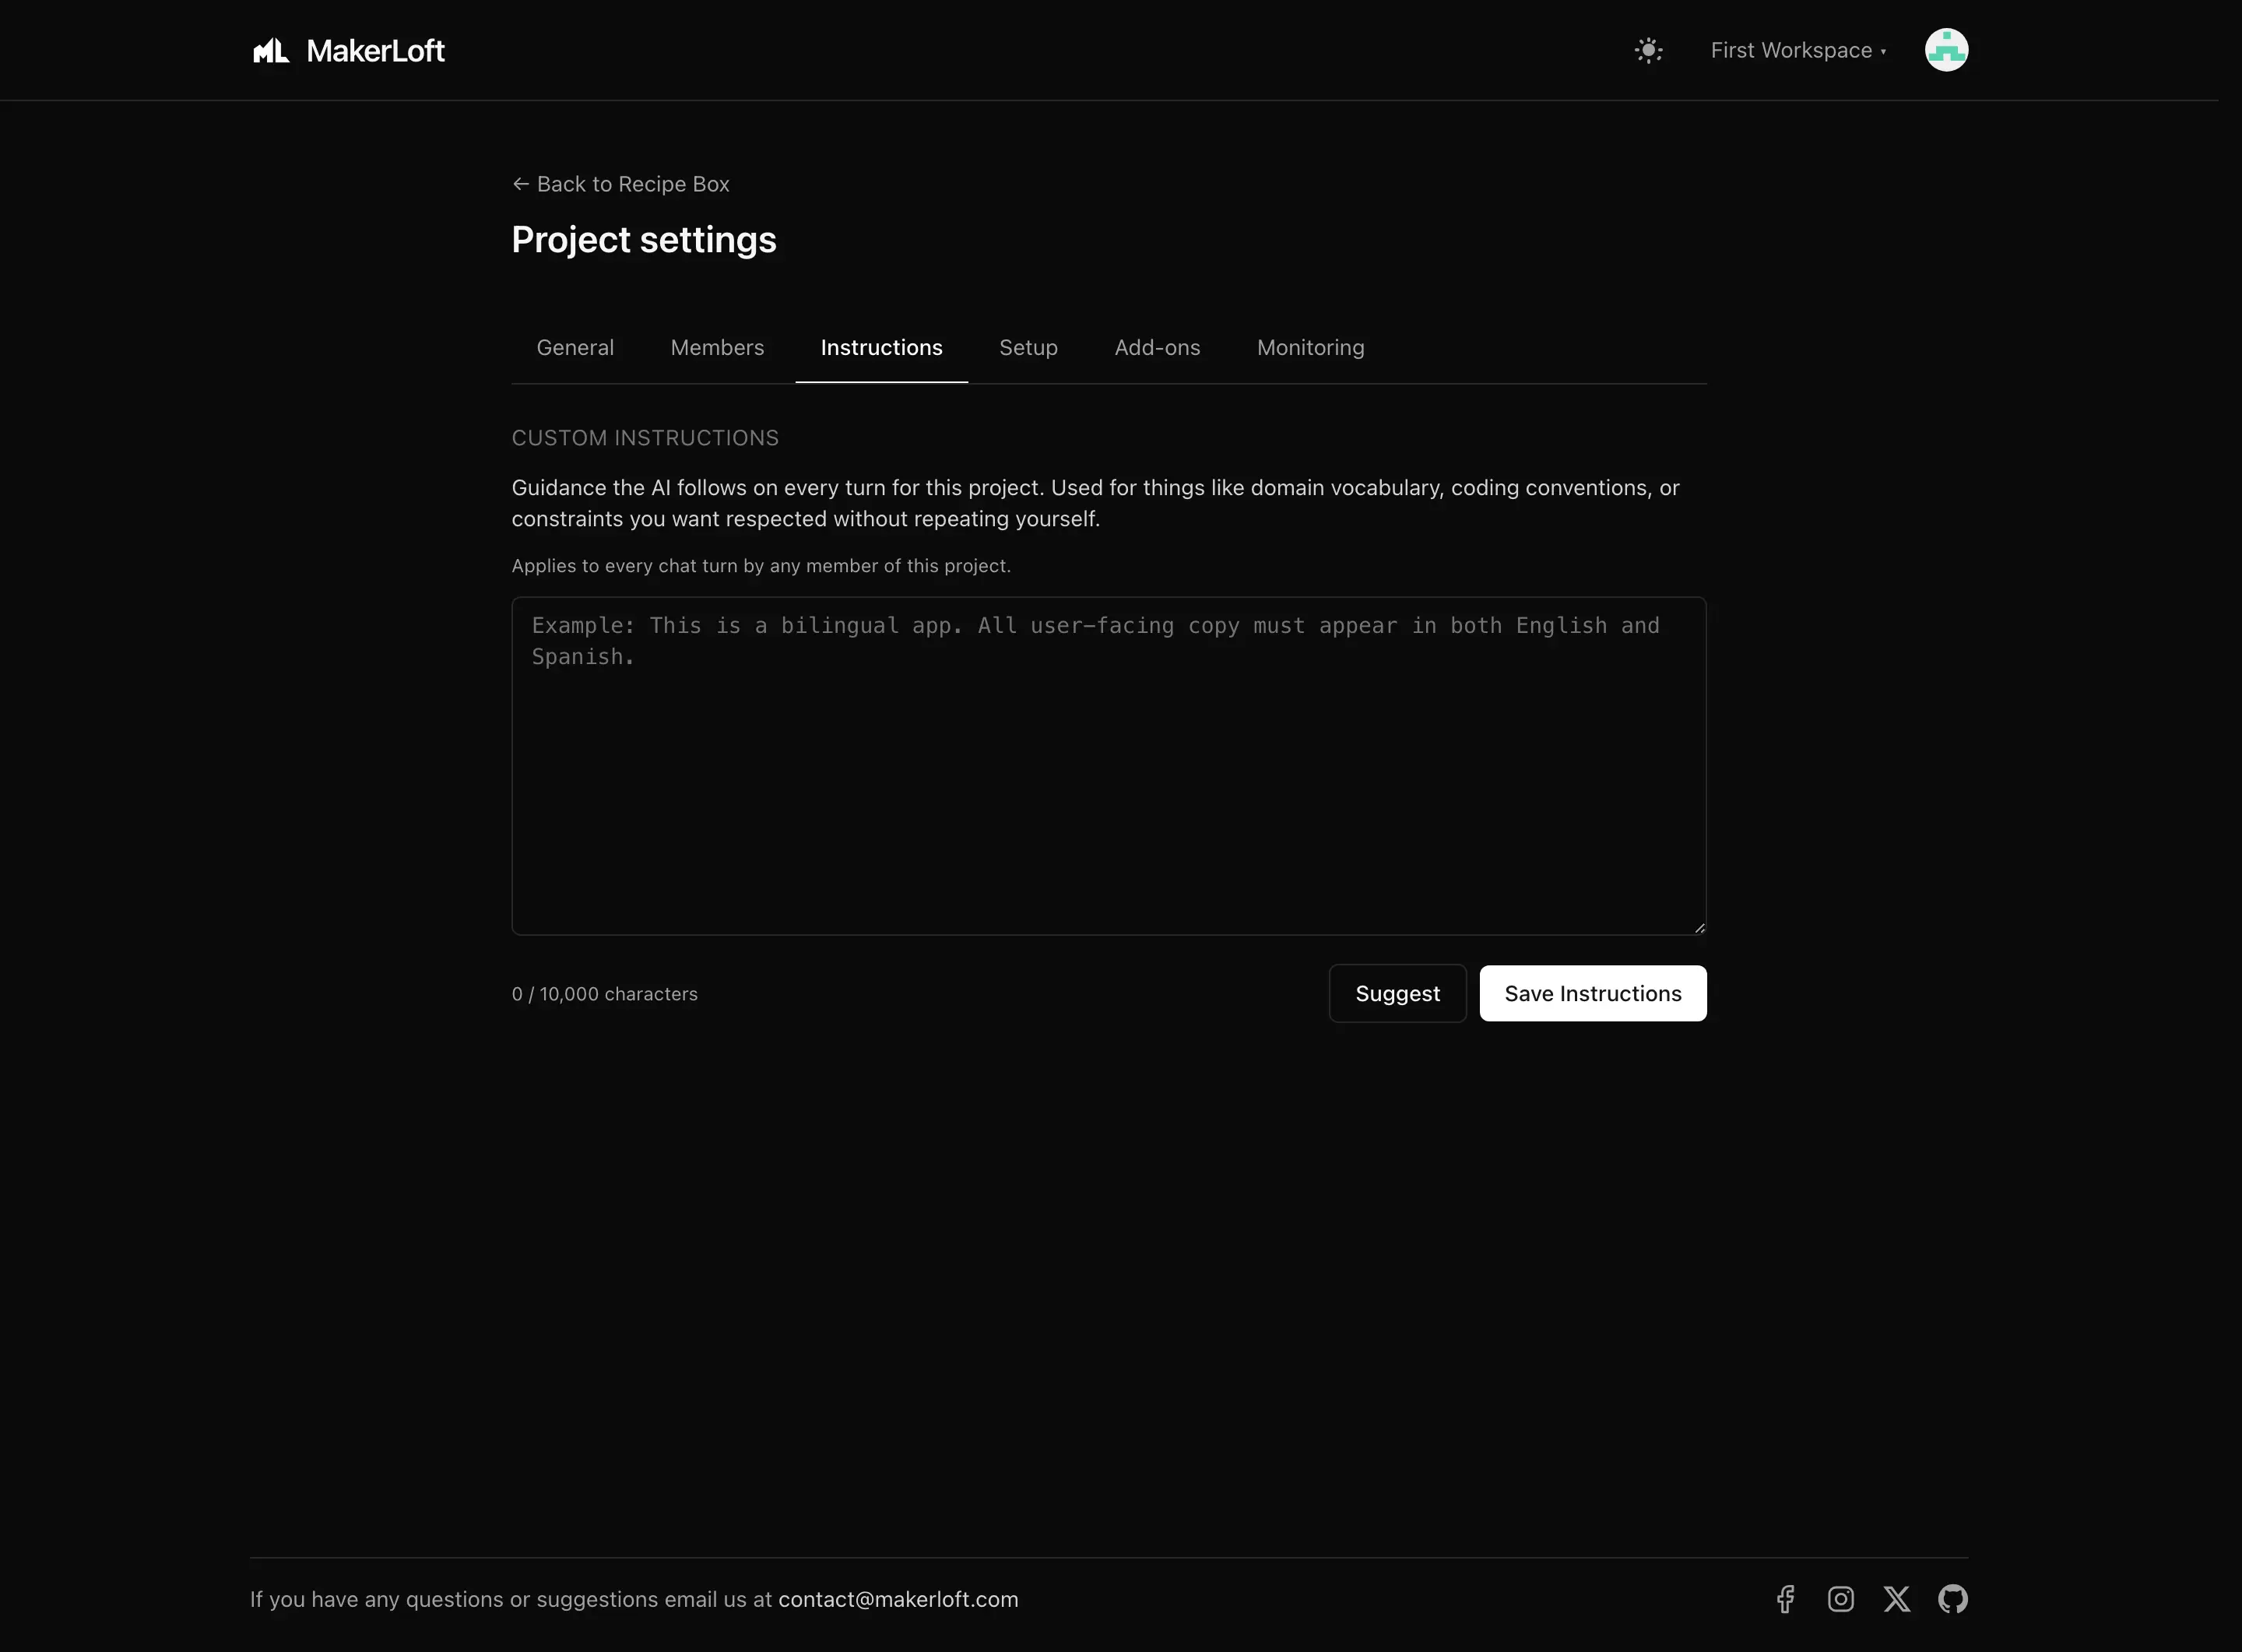
Task: Click the MakerLoft logo icon
Action: (271, 50)
